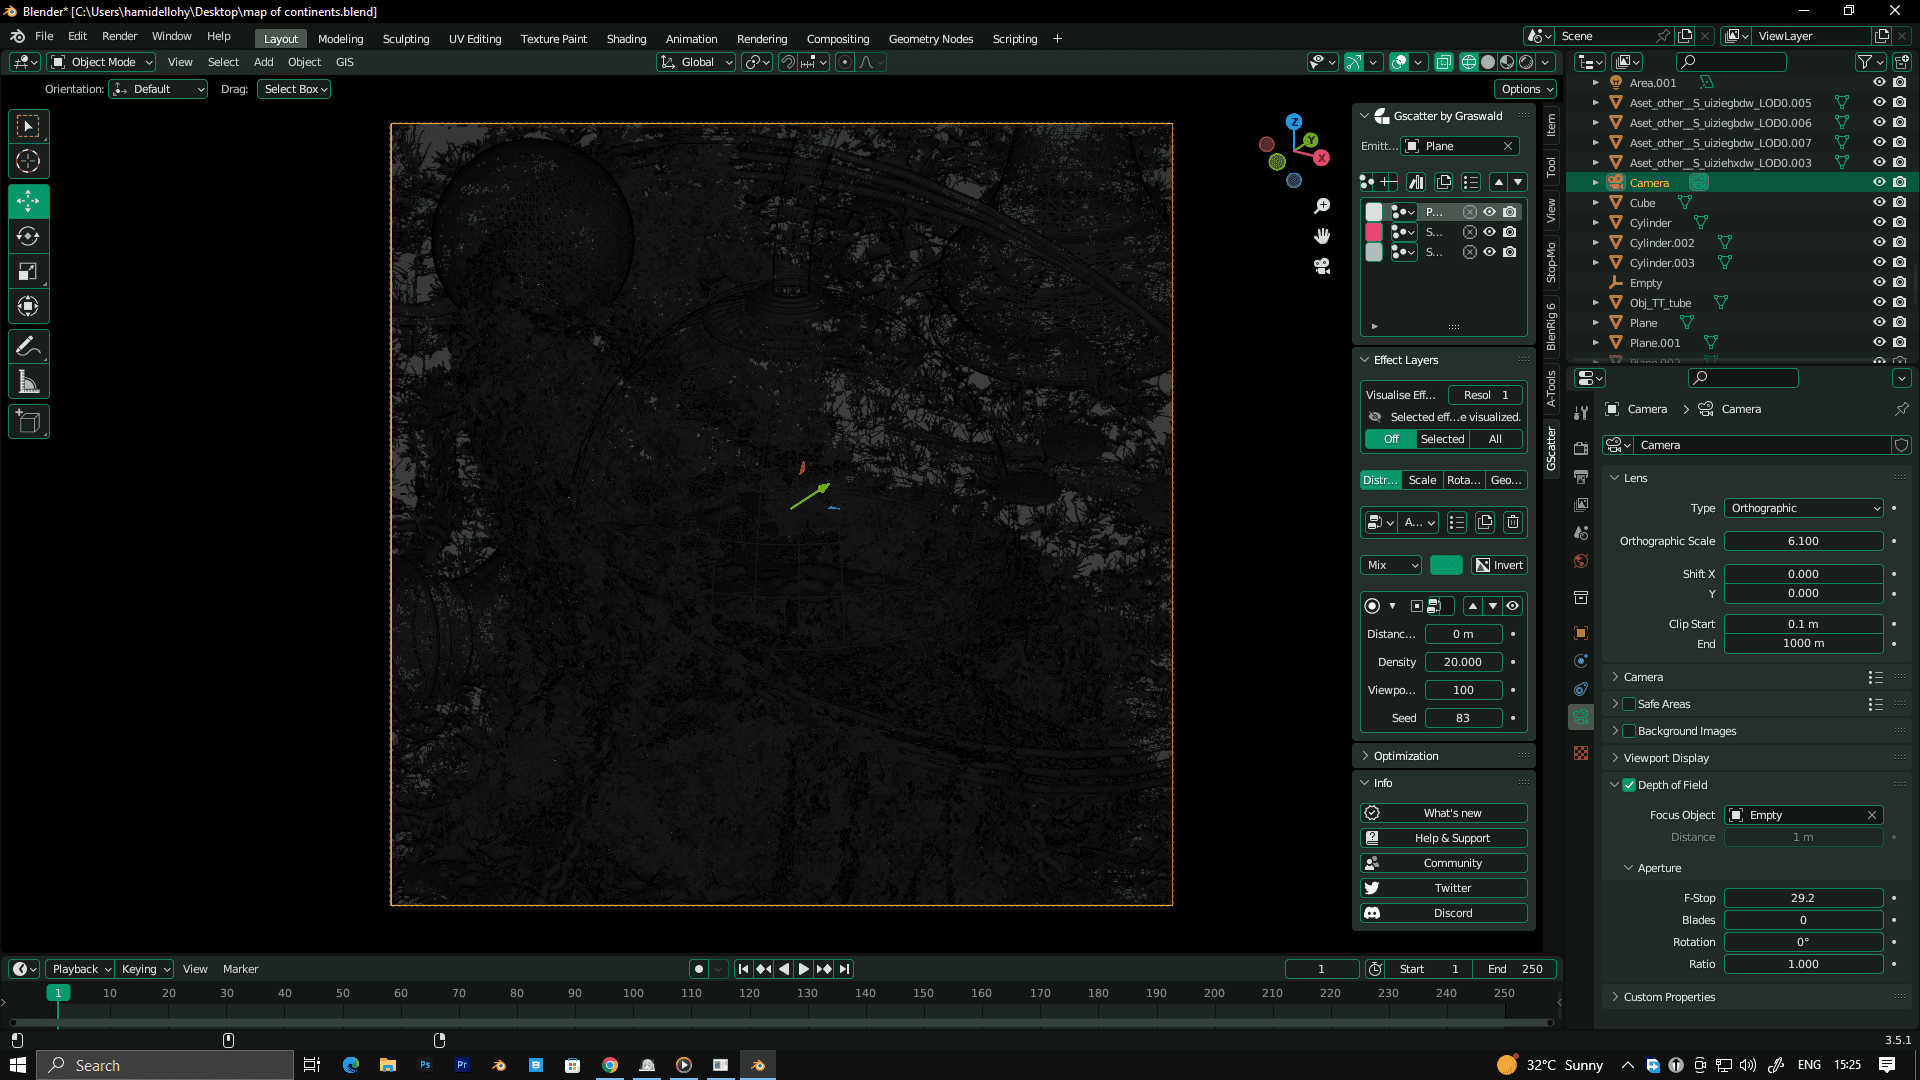Viewport: 1920px width, 1080px height.
Task: Select the Measure tool
Action: pos(28,381)
